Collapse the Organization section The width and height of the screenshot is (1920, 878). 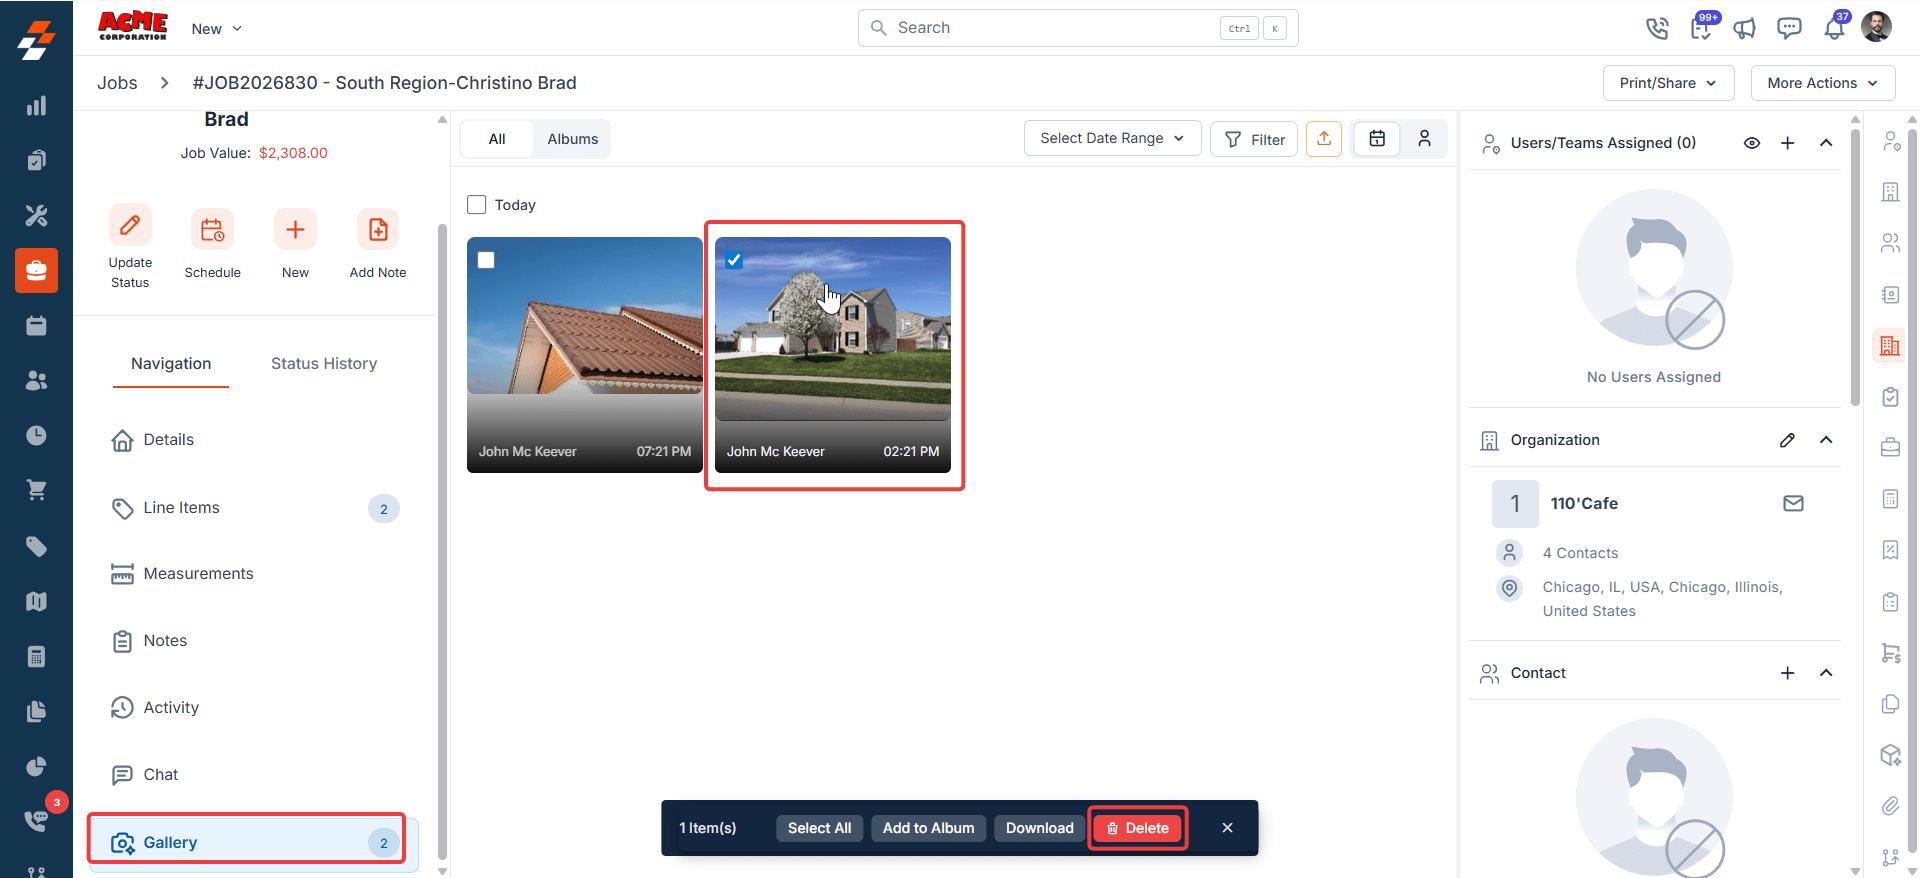click(1826, 440)
